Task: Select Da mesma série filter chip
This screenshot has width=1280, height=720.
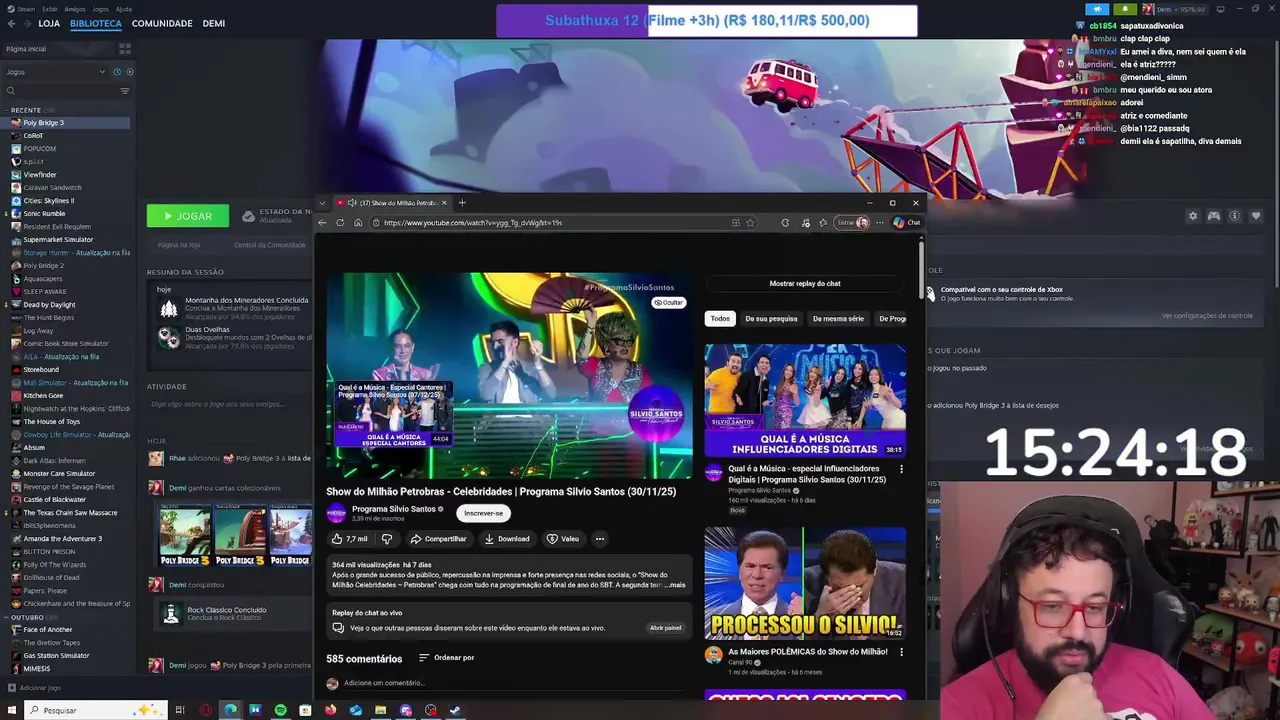Action: 838,319
